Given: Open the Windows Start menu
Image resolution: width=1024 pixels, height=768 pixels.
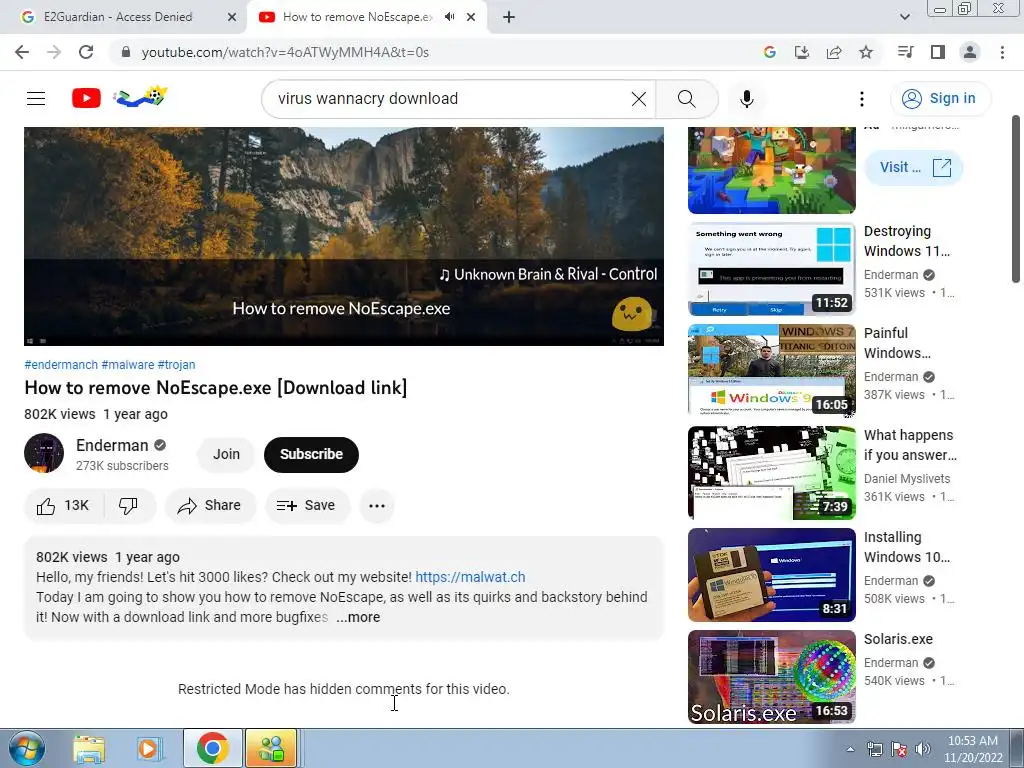Looking at the screenshot, I should (x=27, y=748).
